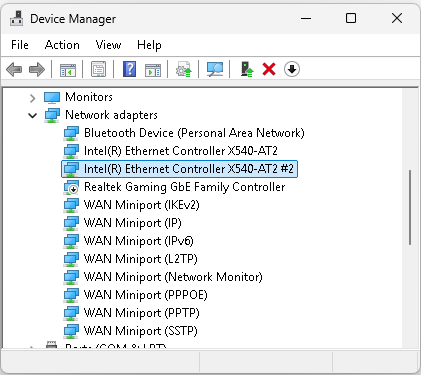The height and width of the screenshot is (375, 421).
Task: Click the Back arrow toolbar button
Action: 14,70
